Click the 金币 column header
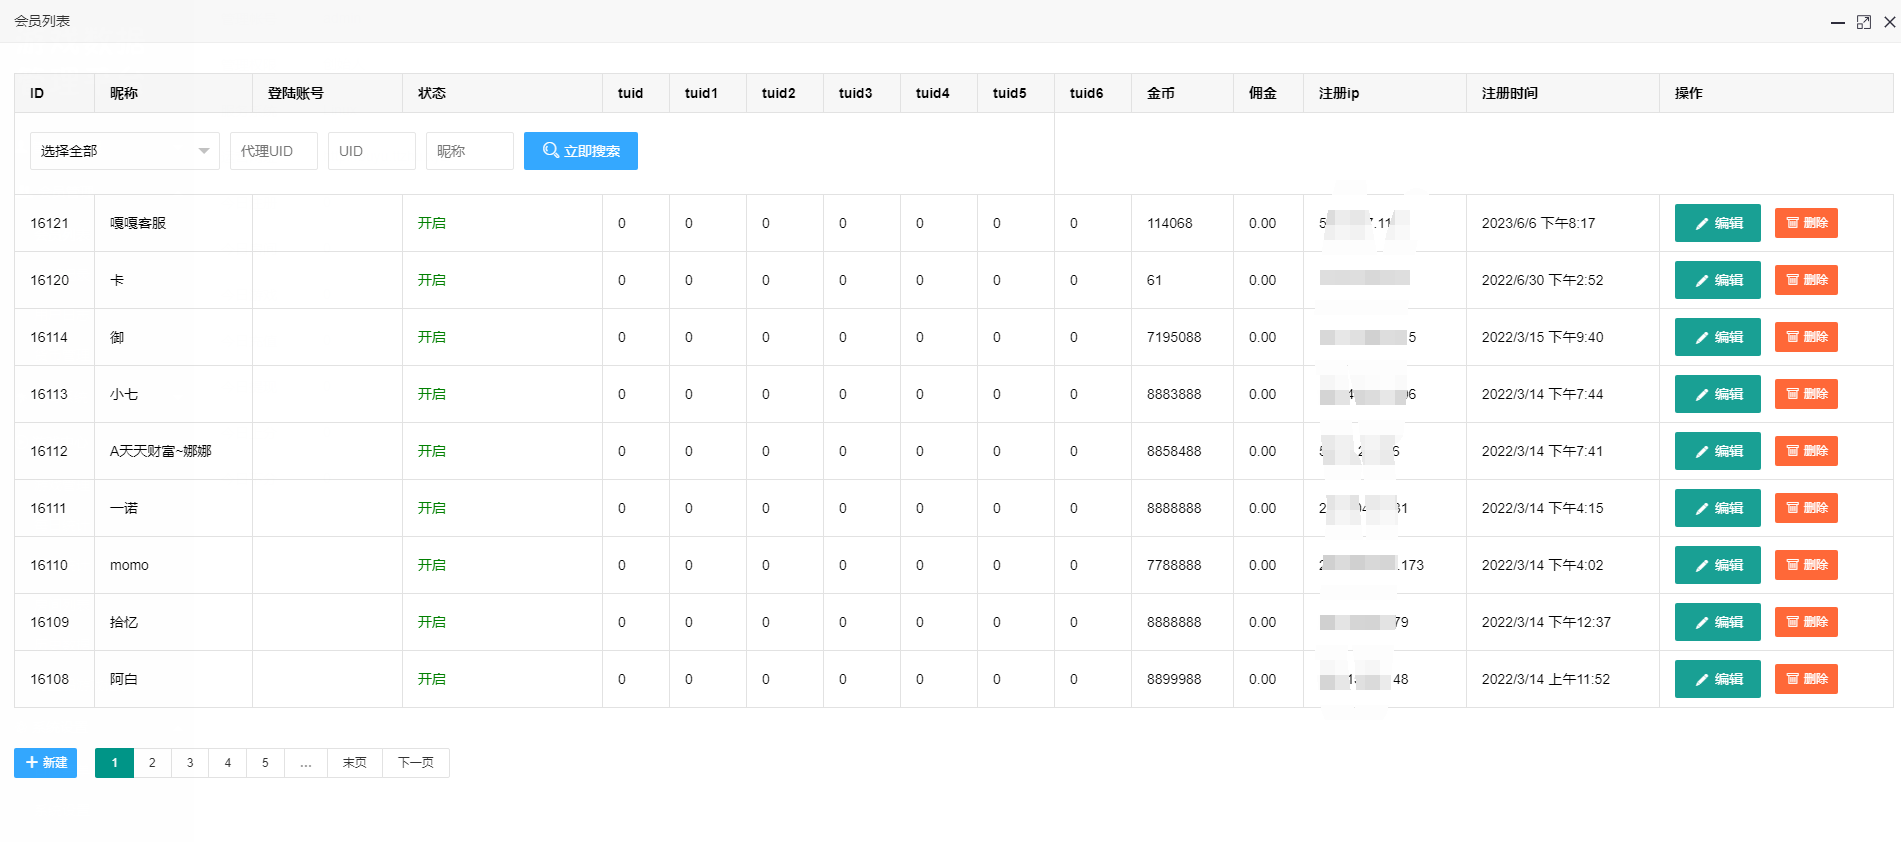 click(x=1161, y=93)
